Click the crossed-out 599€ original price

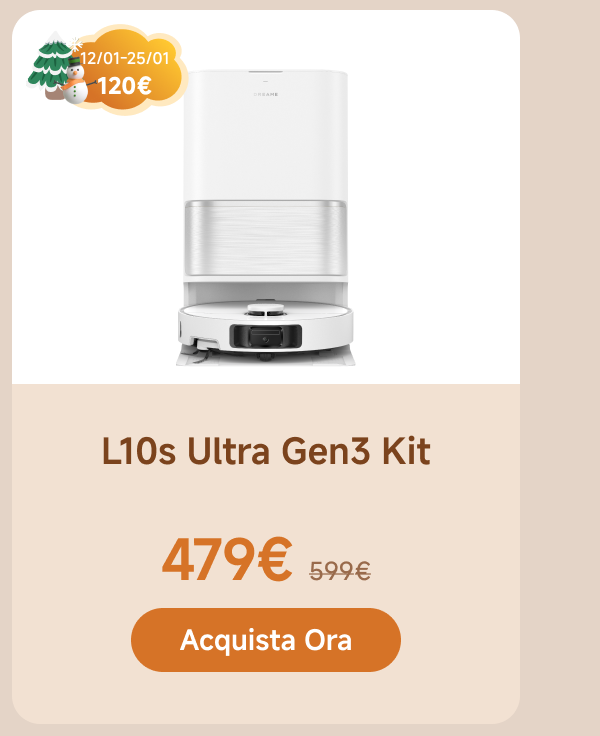(x=340, y=571)
